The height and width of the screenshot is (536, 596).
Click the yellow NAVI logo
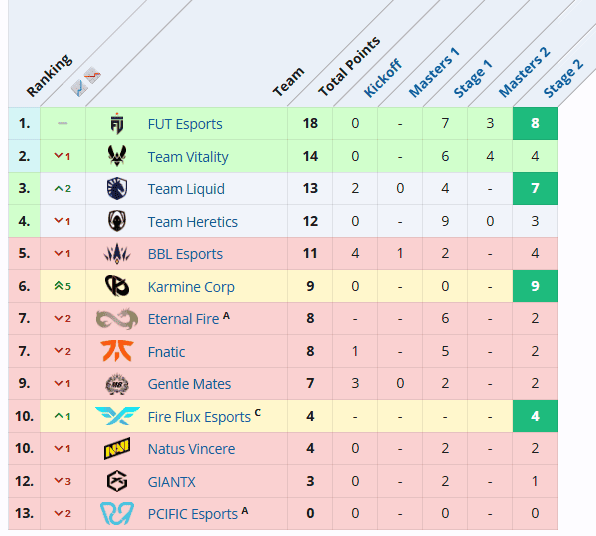coord(117,448)
